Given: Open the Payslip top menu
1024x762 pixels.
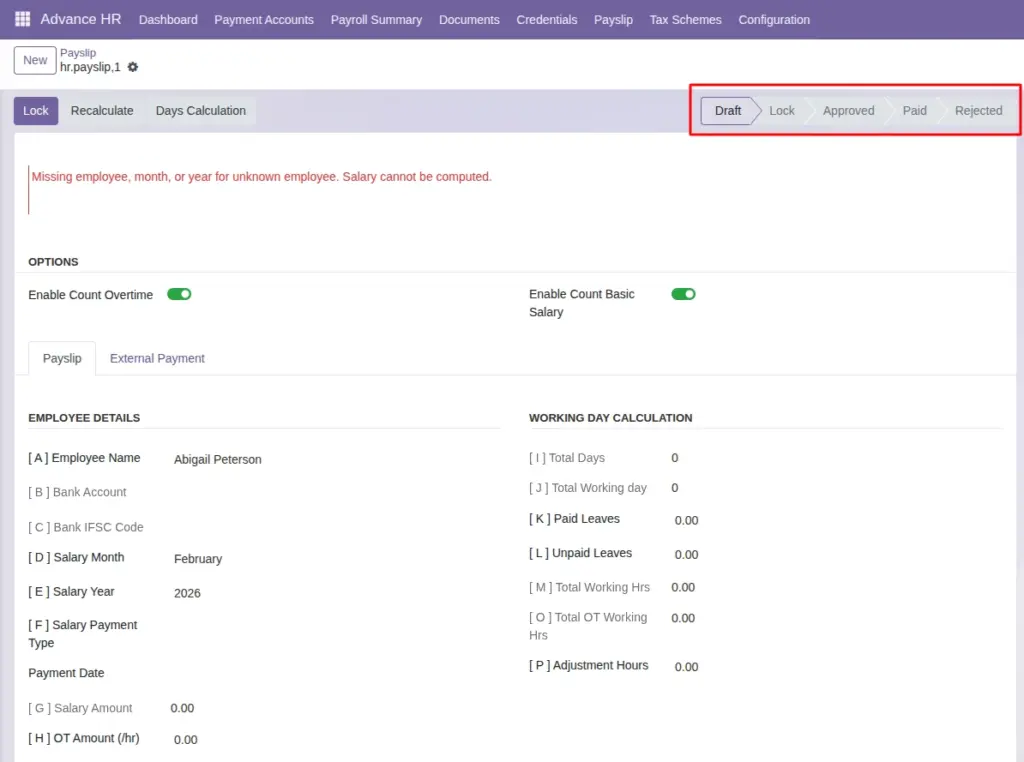Looking at the screenshot, I should point(613,20).
